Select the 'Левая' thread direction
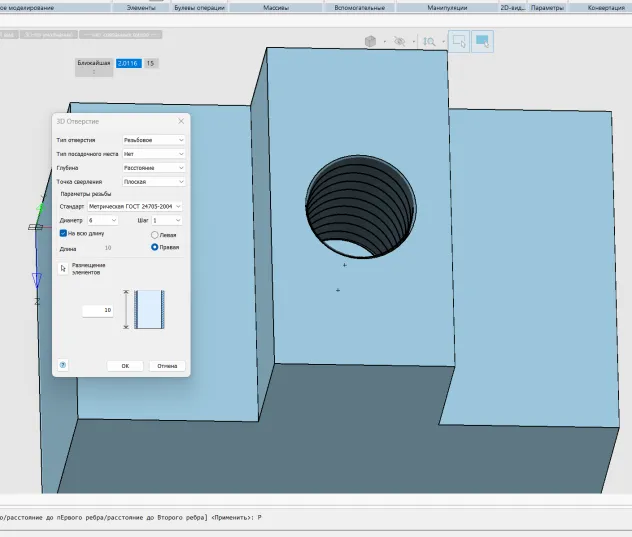 point(155,235)
